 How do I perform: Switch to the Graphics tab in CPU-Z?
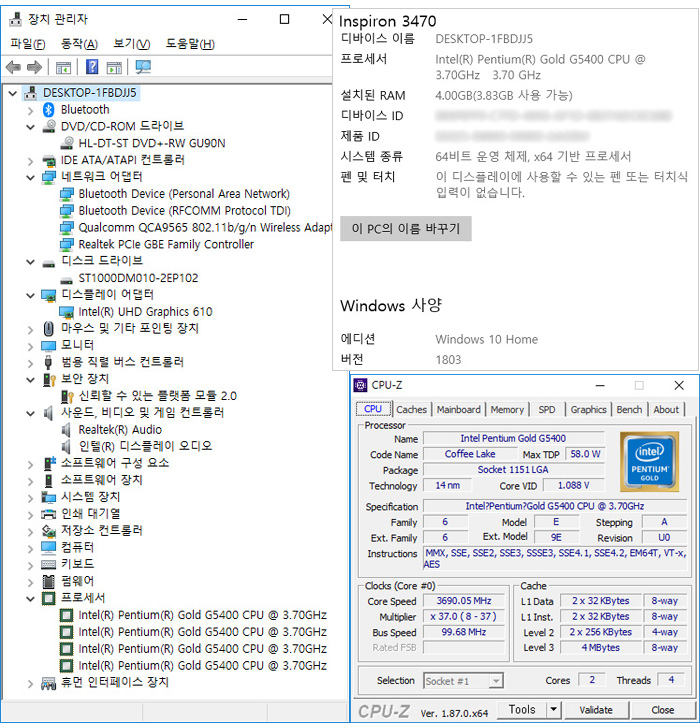point(588,409)
